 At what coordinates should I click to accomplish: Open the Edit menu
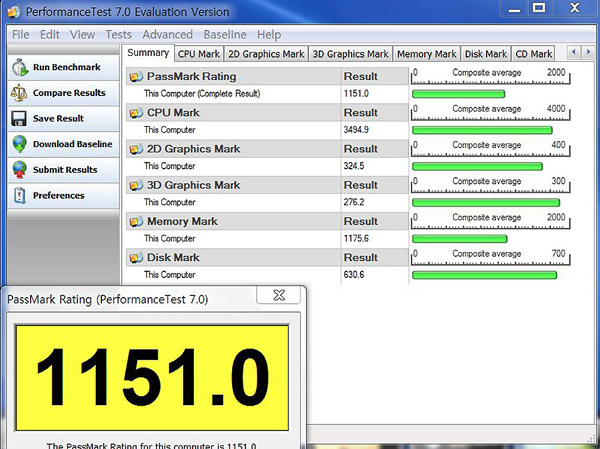click(x=50, y=35)
